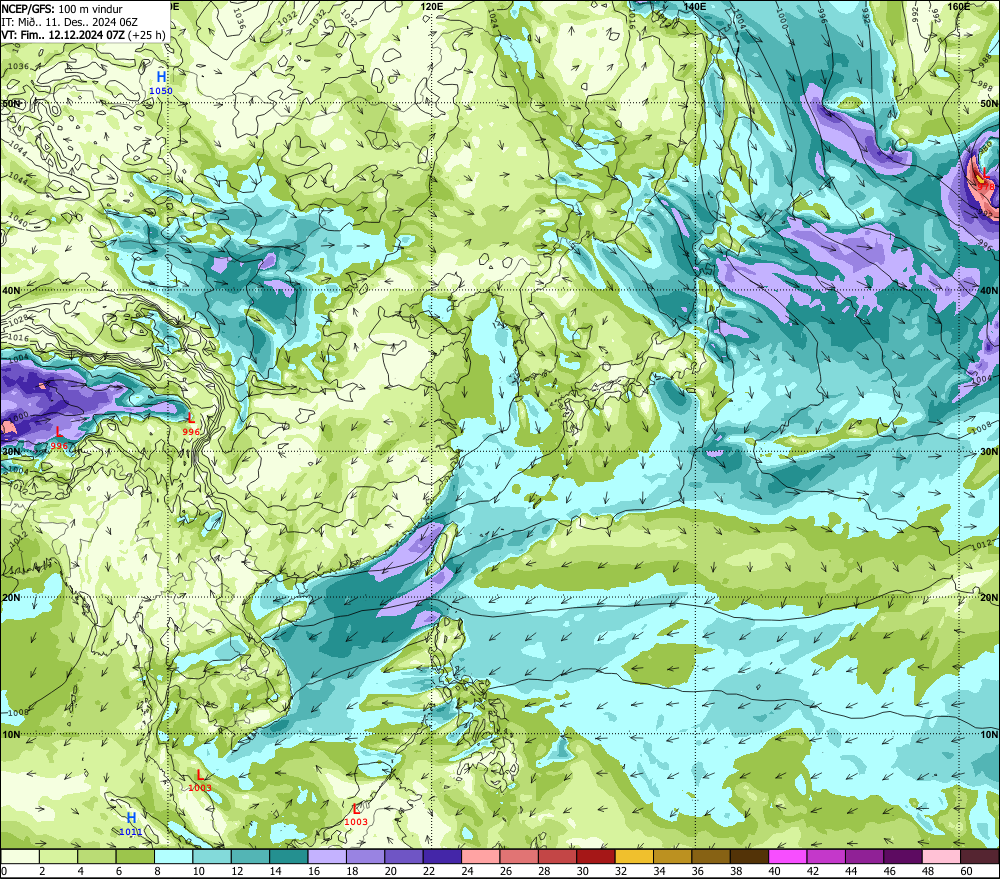Select the IT initialization time line 11. Des. 2024 06Z
This screenshot has height=879, width=1000.
pyautogui.click(x=70, y=22)
